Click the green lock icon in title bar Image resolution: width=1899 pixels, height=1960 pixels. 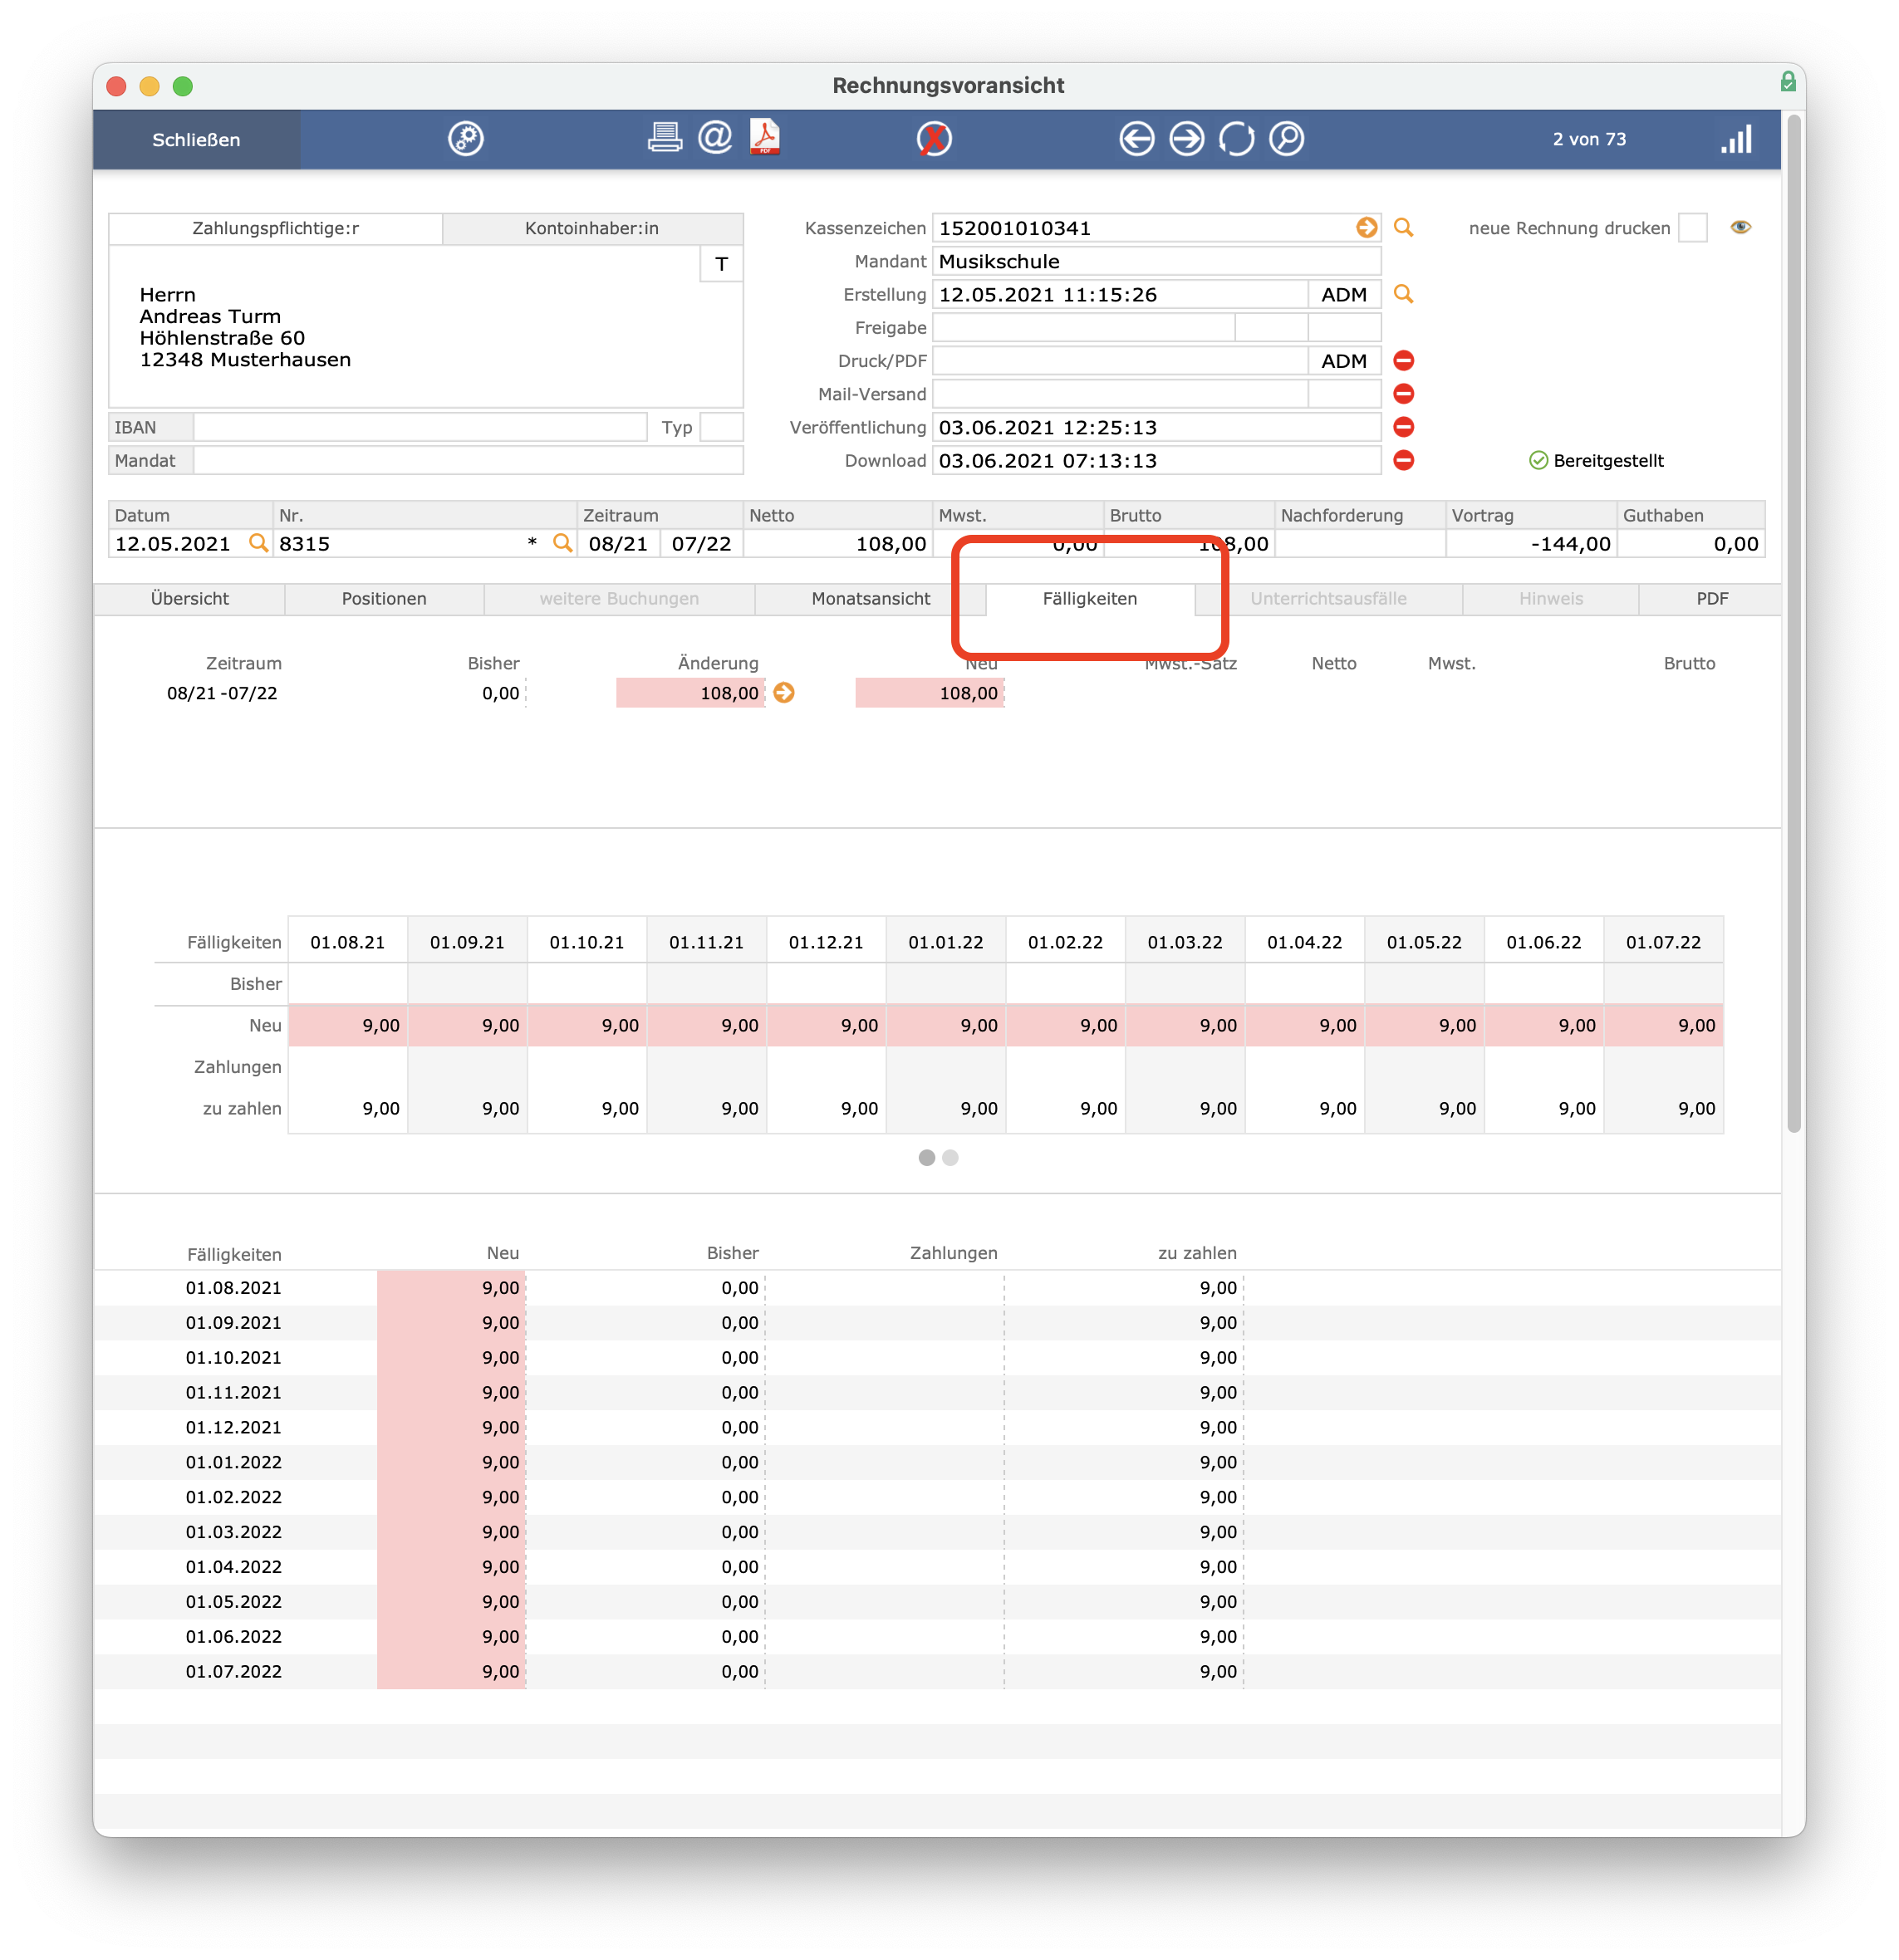[x=1788, y=82]
